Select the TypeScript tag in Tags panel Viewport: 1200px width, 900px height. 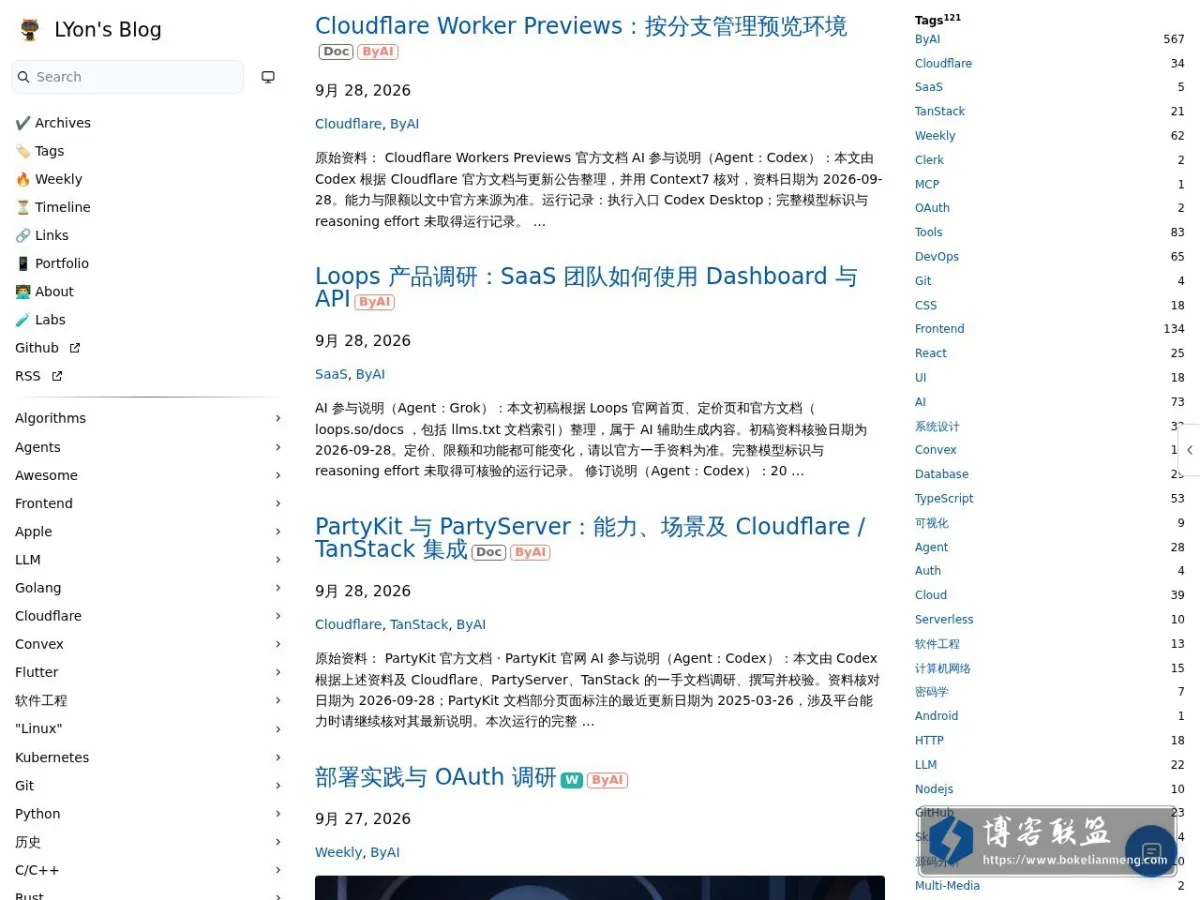pyautogui.click(x=944, y=498)
